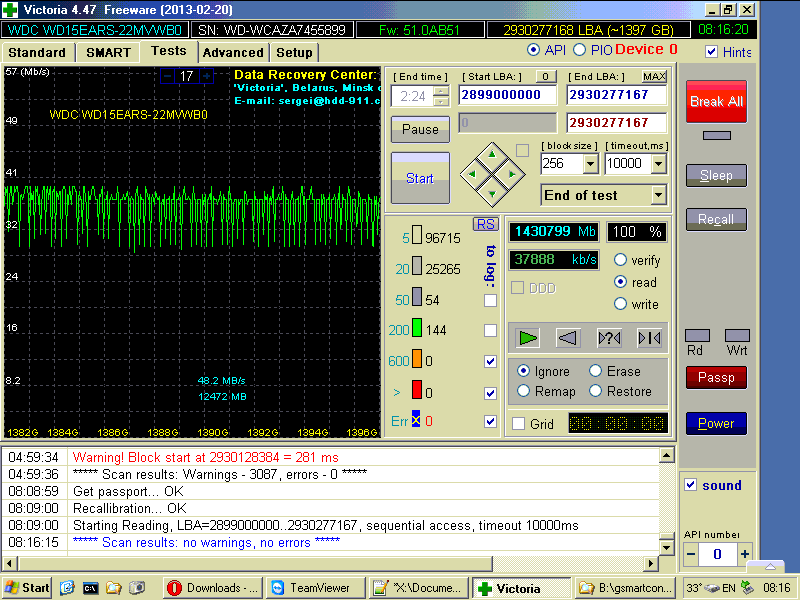The height and width of the screenshot is (600, 800).
Task: Open folder icon in quick launch
Action: coord(113,588)
